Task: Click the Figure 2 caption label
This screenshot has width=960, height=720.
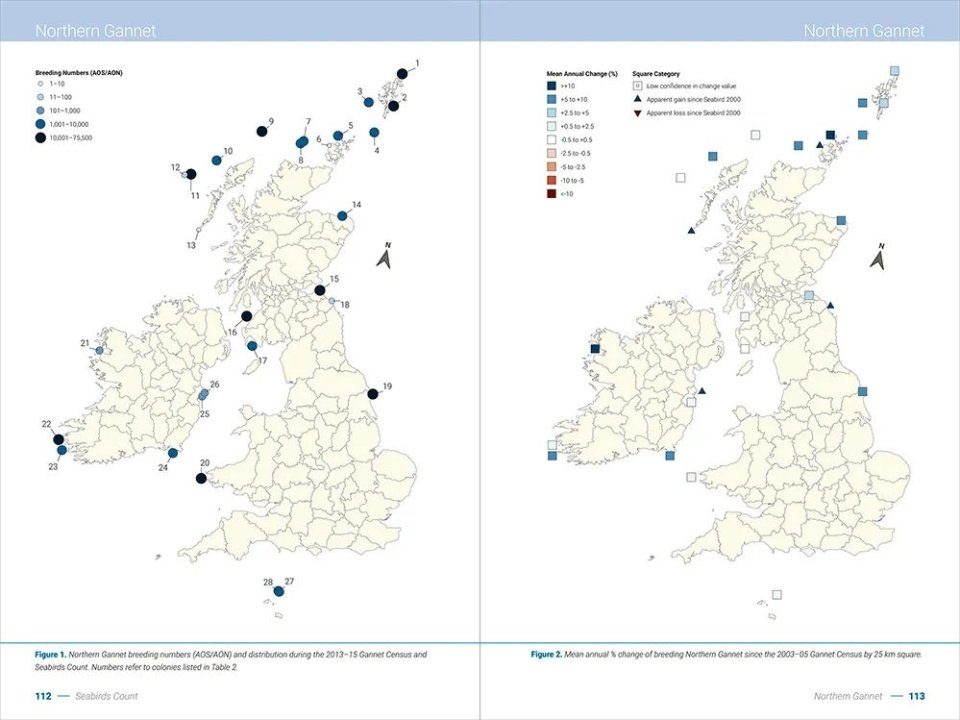Action: point(548,652)
